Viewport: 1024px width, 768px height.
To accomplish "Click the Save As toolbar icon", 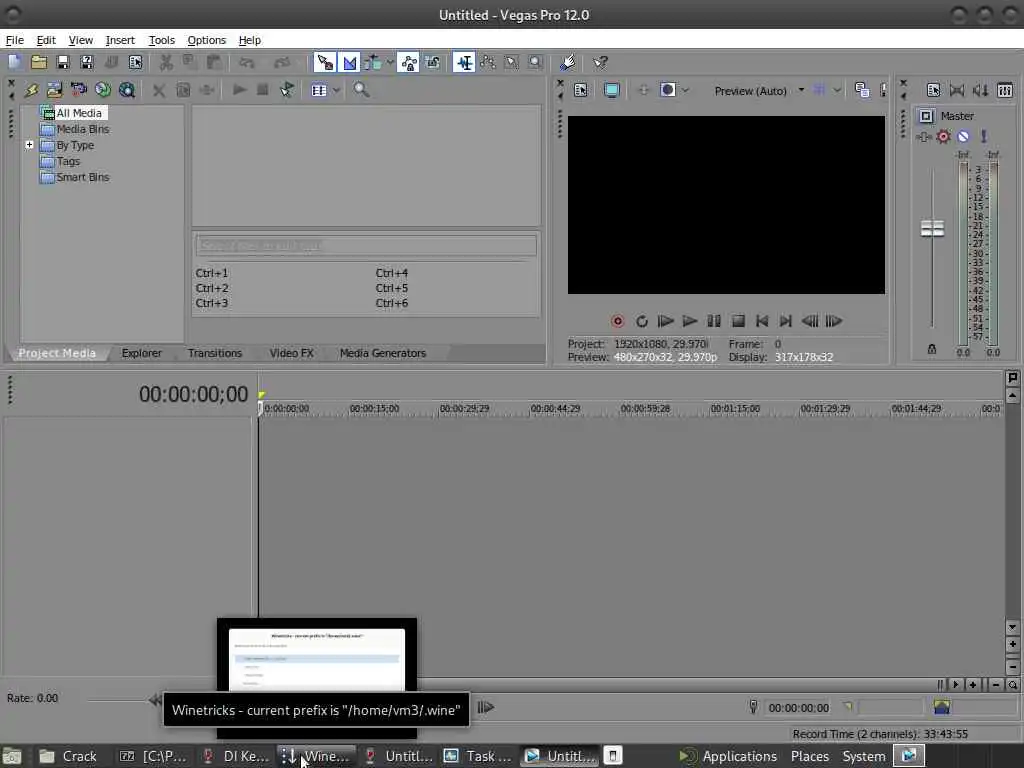I will coord(87,63).
